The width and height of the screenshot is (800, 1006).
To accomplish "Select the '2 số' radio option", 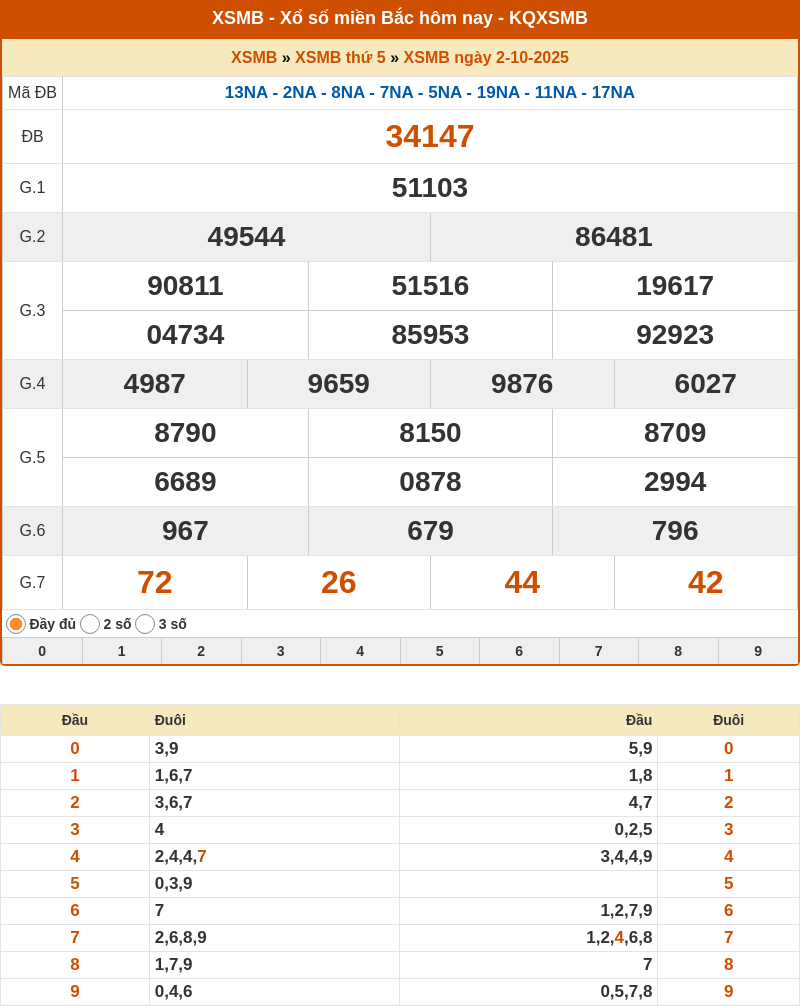I will pyautogui.click(x=90, y=624).
